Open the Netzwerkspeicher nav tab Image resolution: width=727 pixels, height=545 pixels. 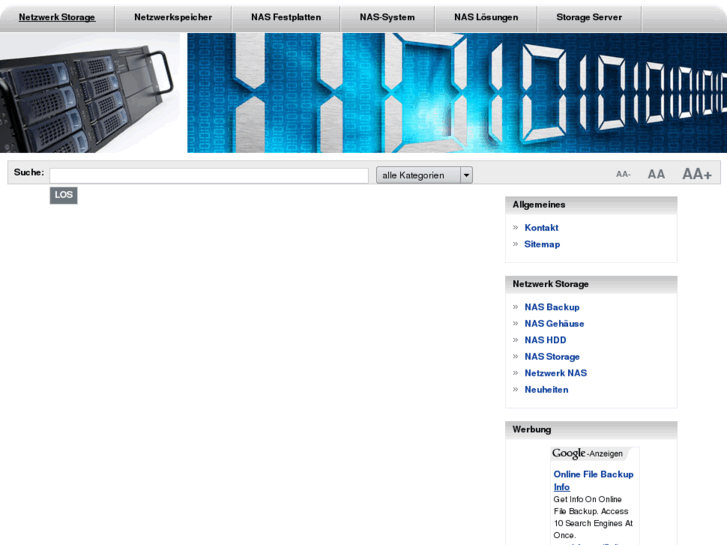click(173, 18)
